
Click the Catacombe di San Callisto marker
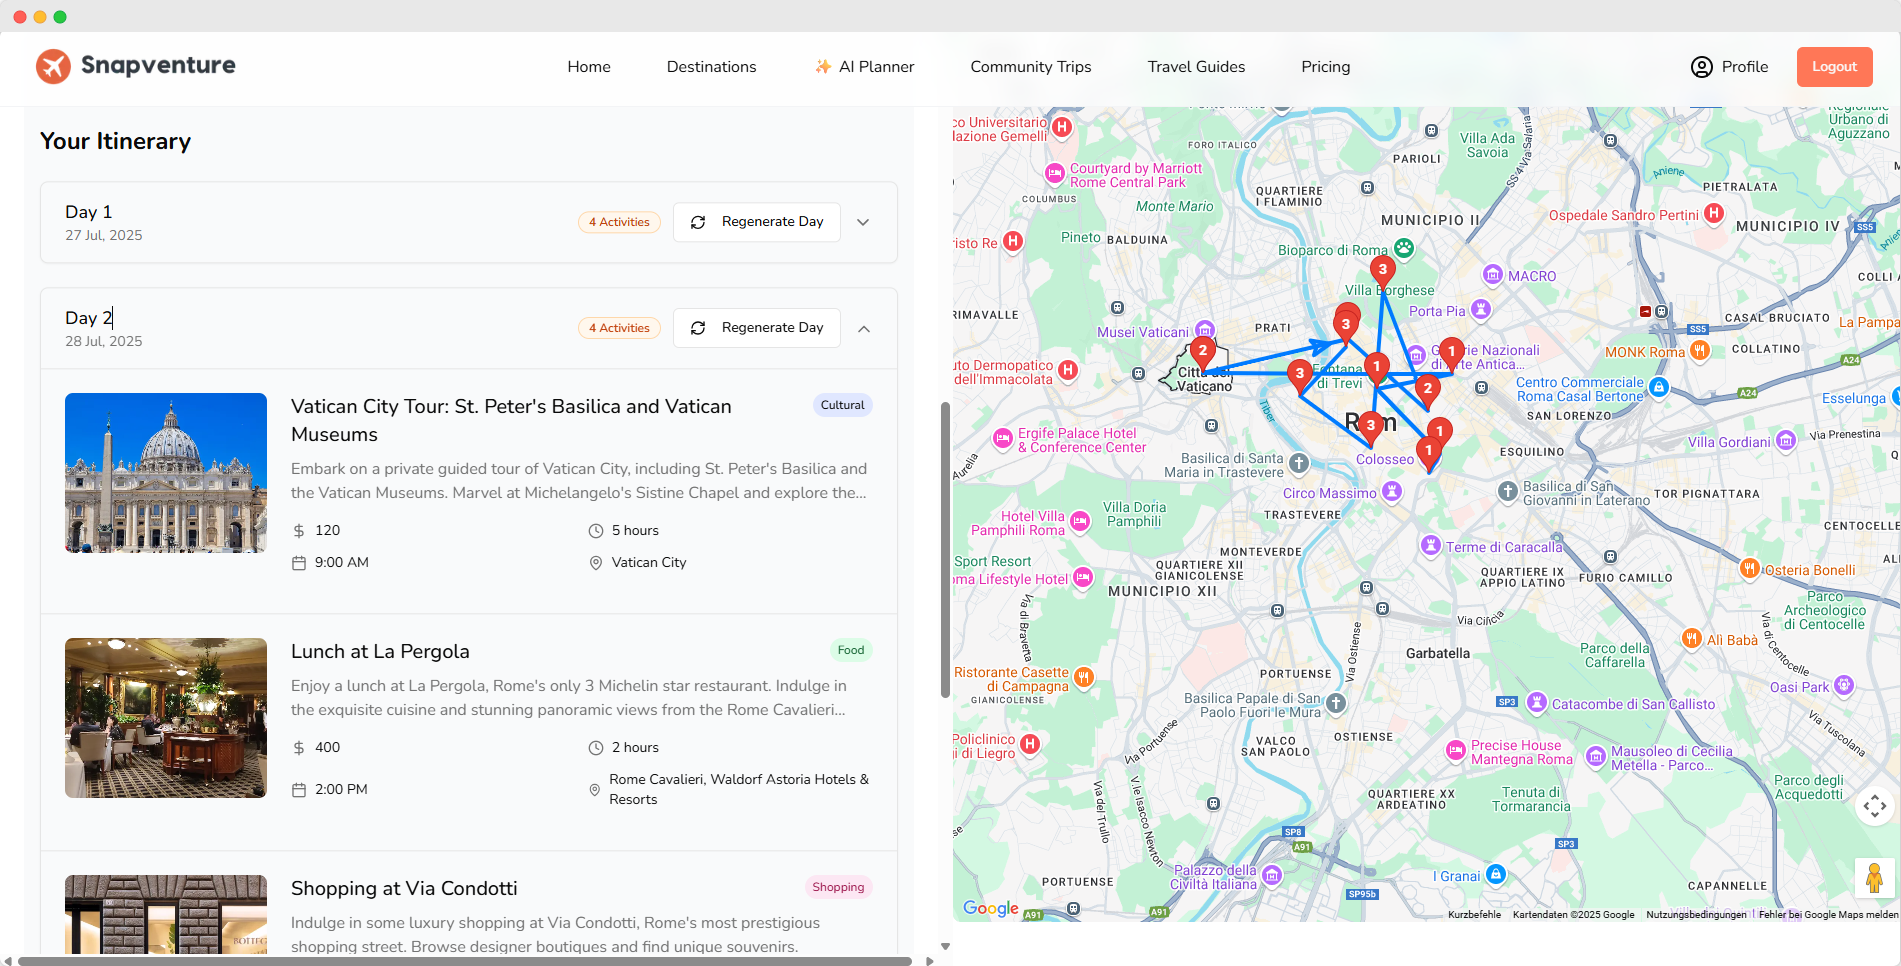[1537, 703]
